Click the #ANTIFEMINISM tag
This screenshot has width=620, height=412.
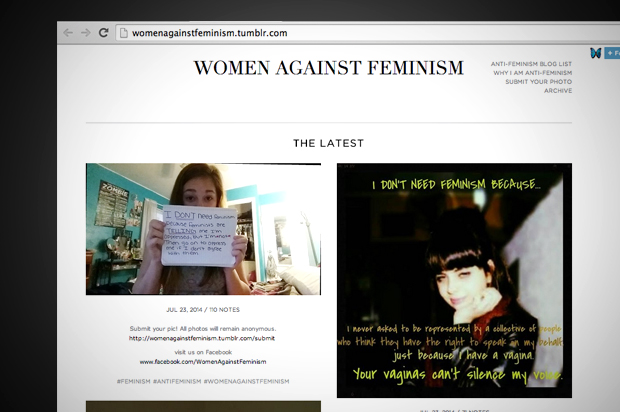click(x=177, y=381)
